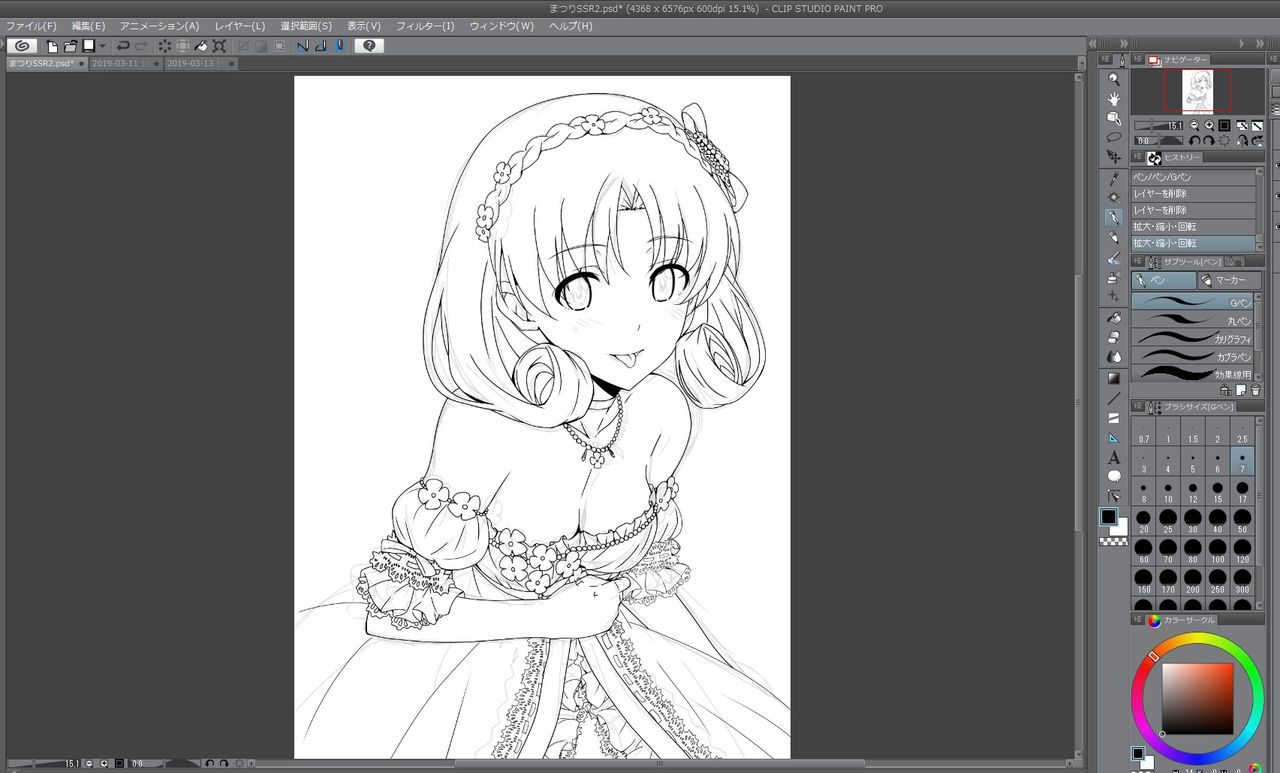Open the アニメーション(A) menu
This screenshot has width=1280, height=773.
click(160, 26)
